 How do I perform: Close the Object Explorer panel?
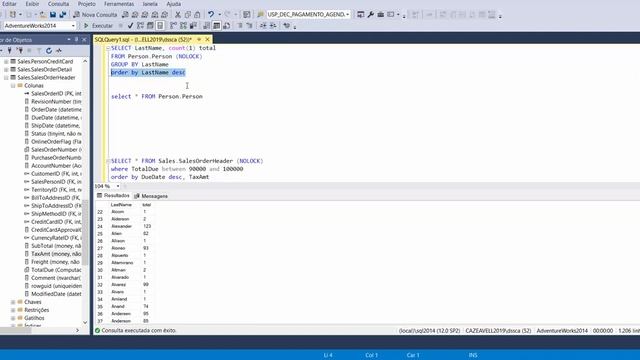tap(84, 40)
